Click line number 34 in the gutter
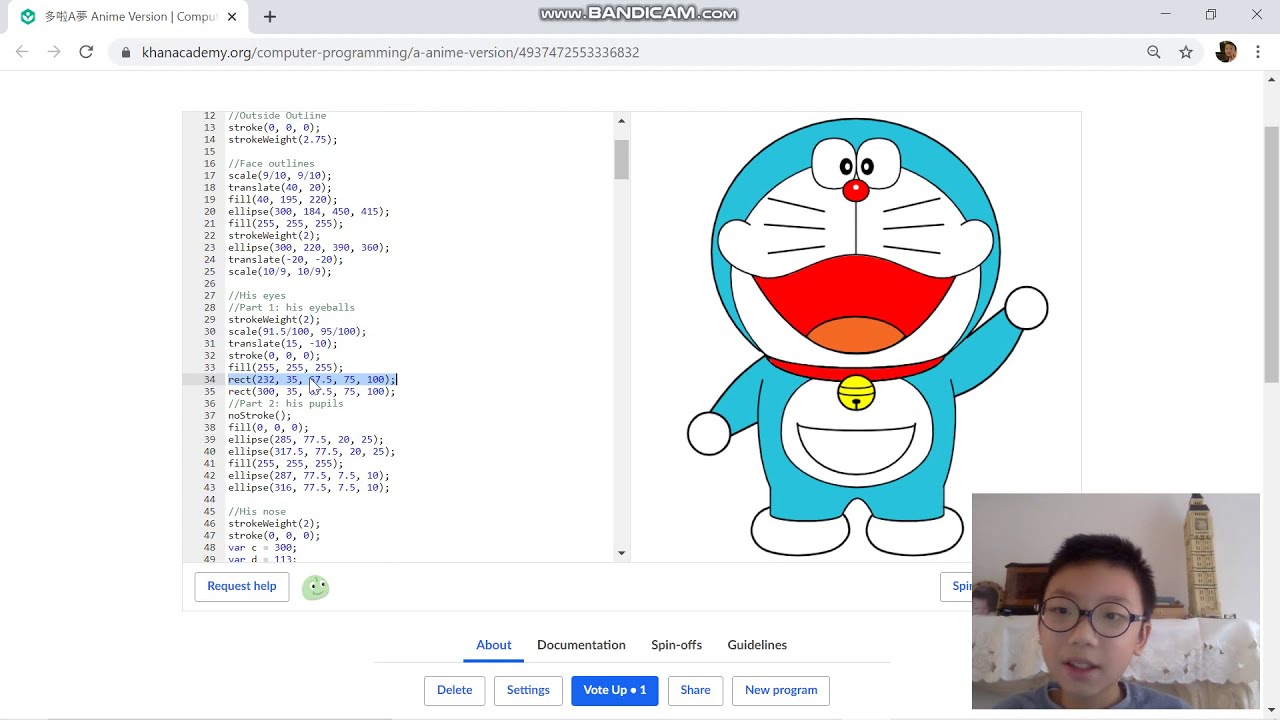The height and width of the screenshot is (720, 1280). [209, 379]
